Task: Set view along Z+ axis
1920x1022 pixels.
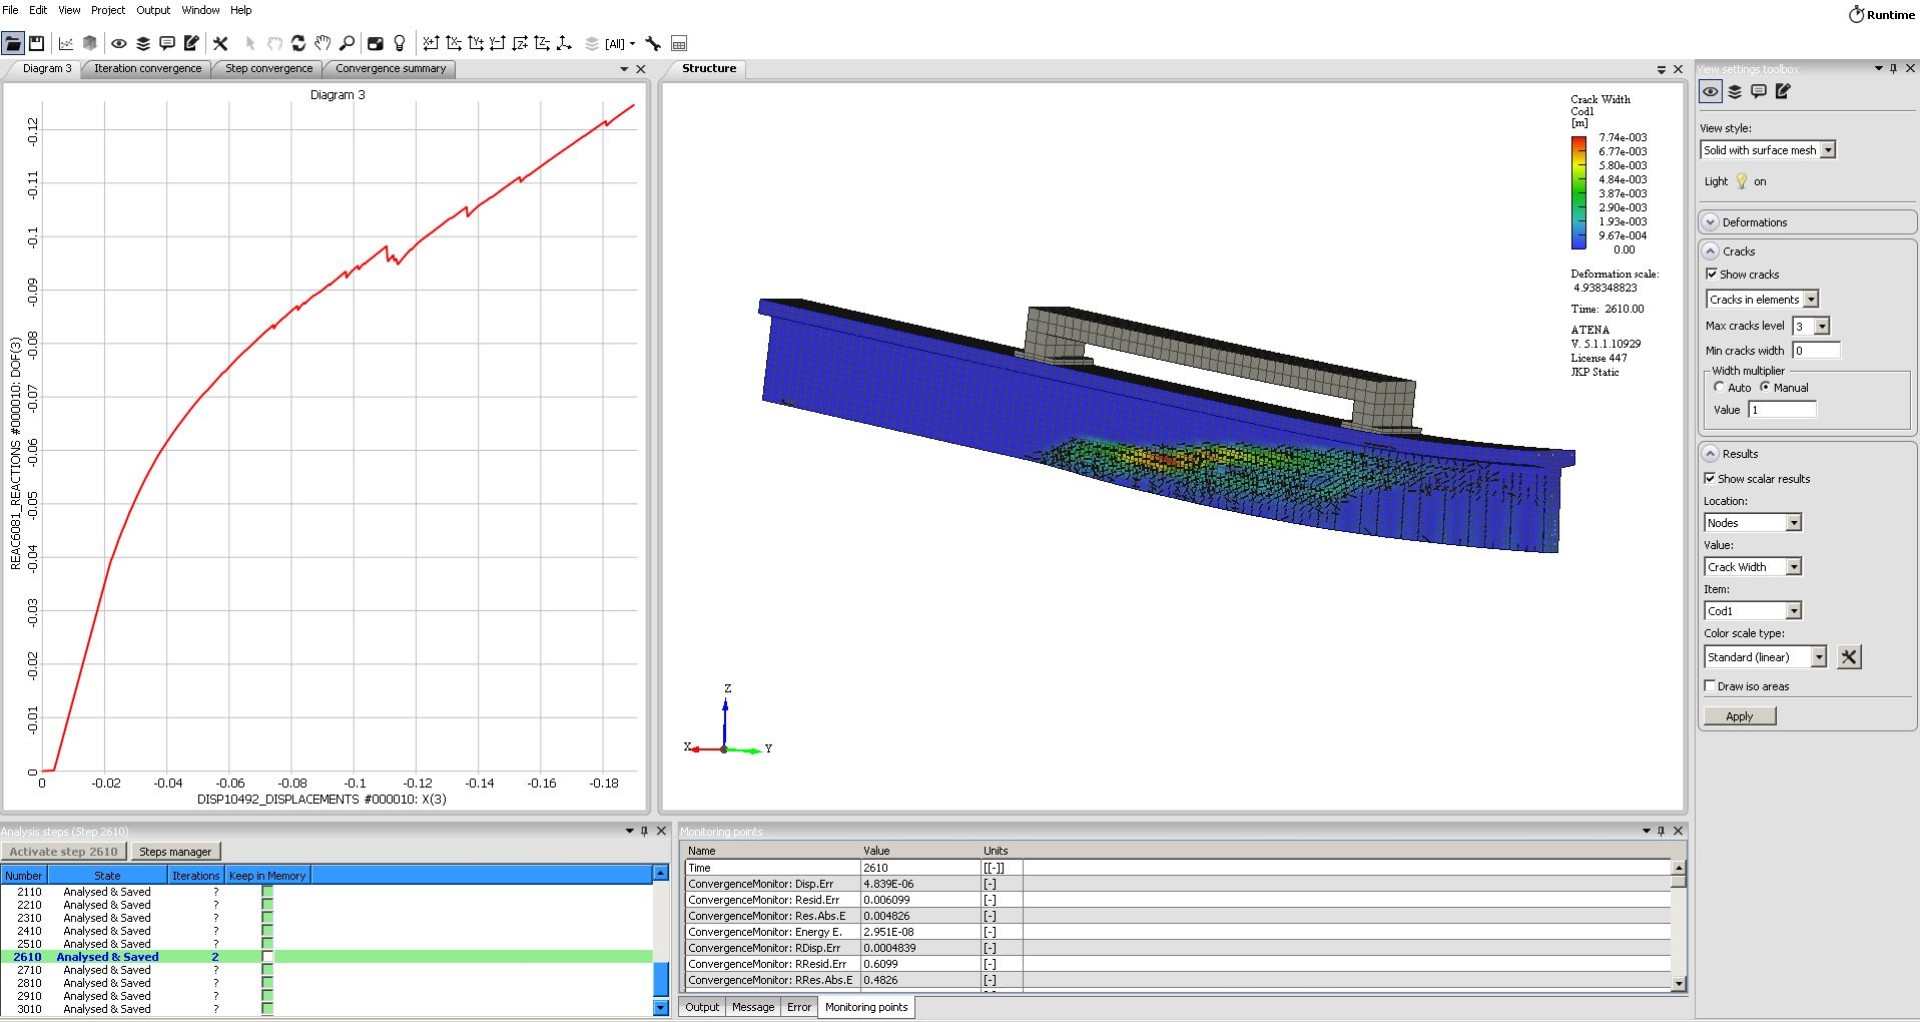Action: 520,43
